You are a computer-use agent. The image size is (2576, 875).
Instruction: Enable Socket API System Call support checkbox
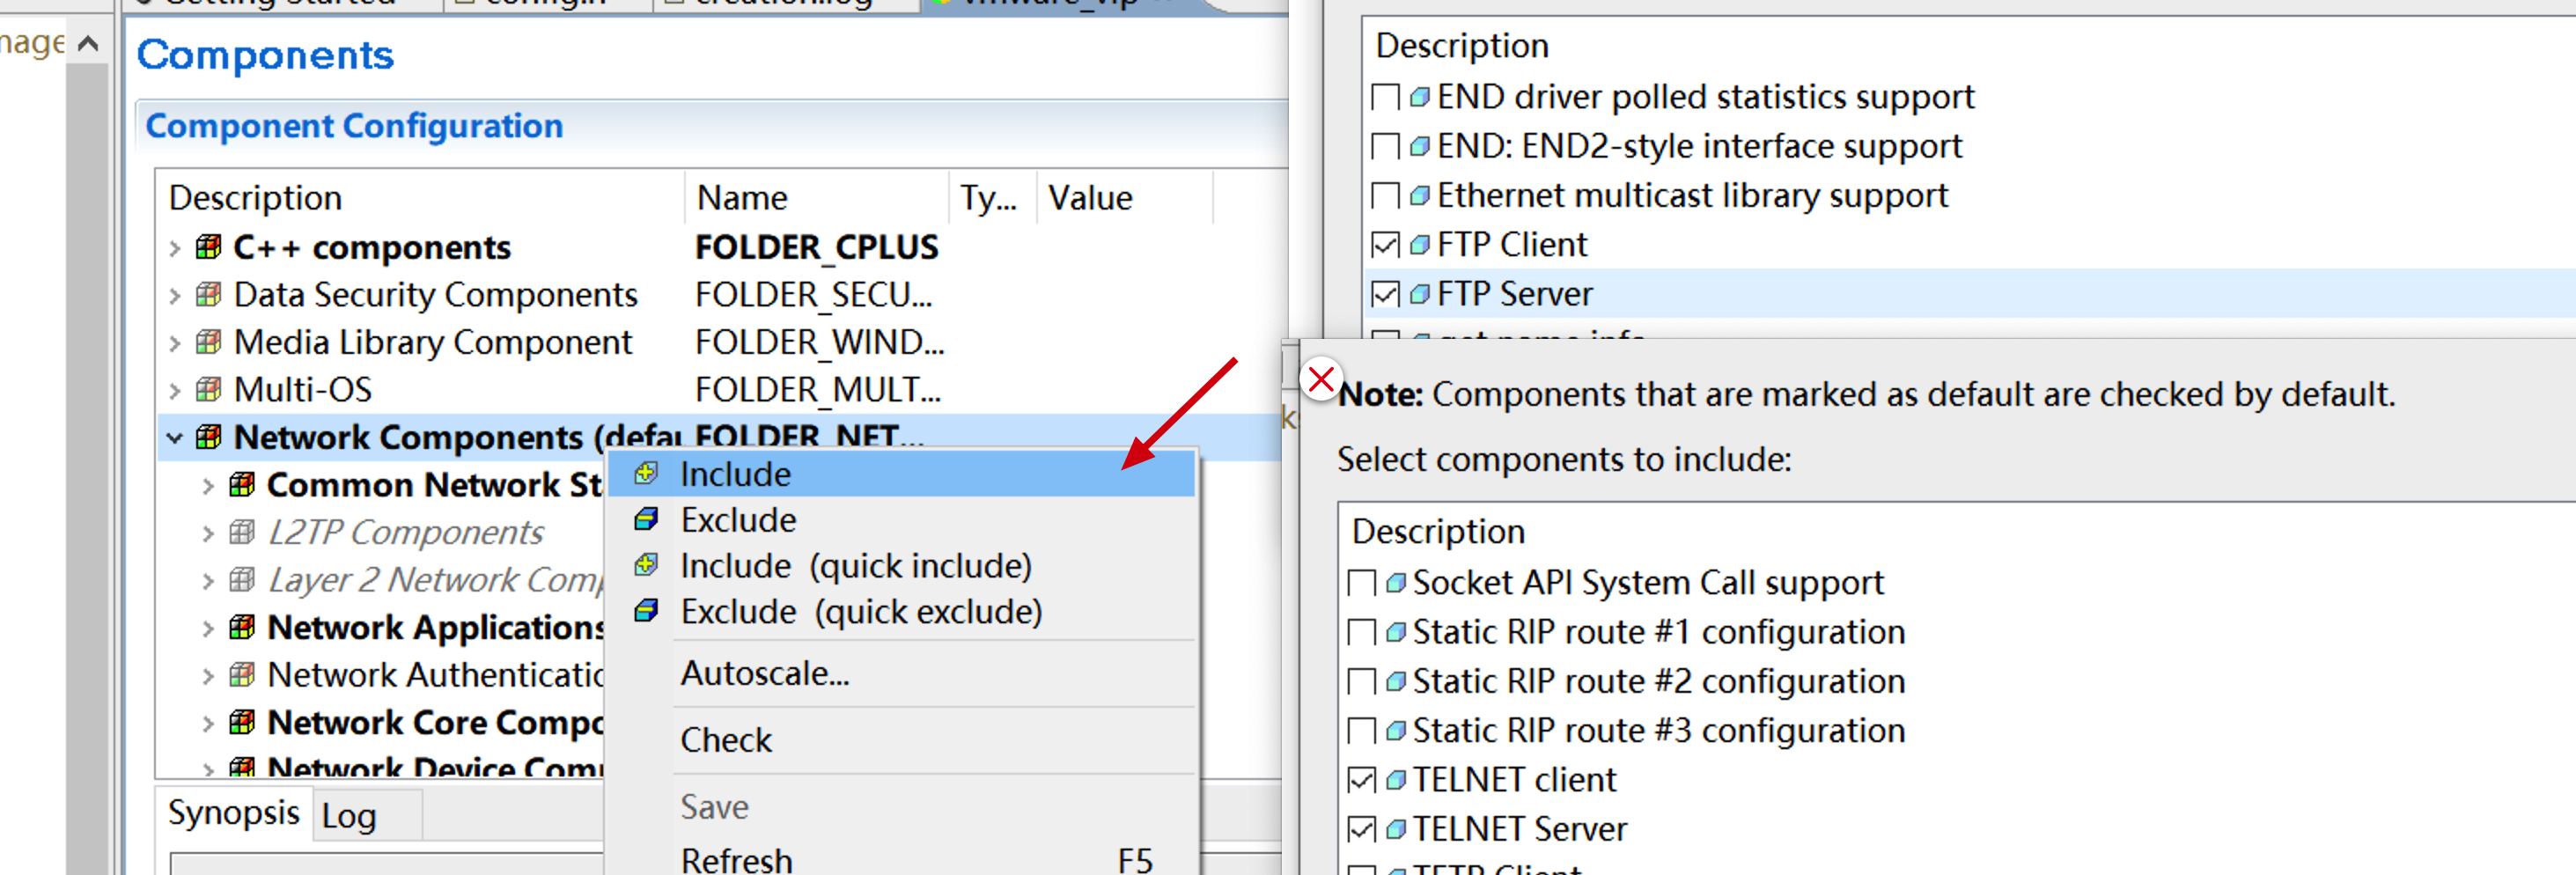pos(1361,582)
